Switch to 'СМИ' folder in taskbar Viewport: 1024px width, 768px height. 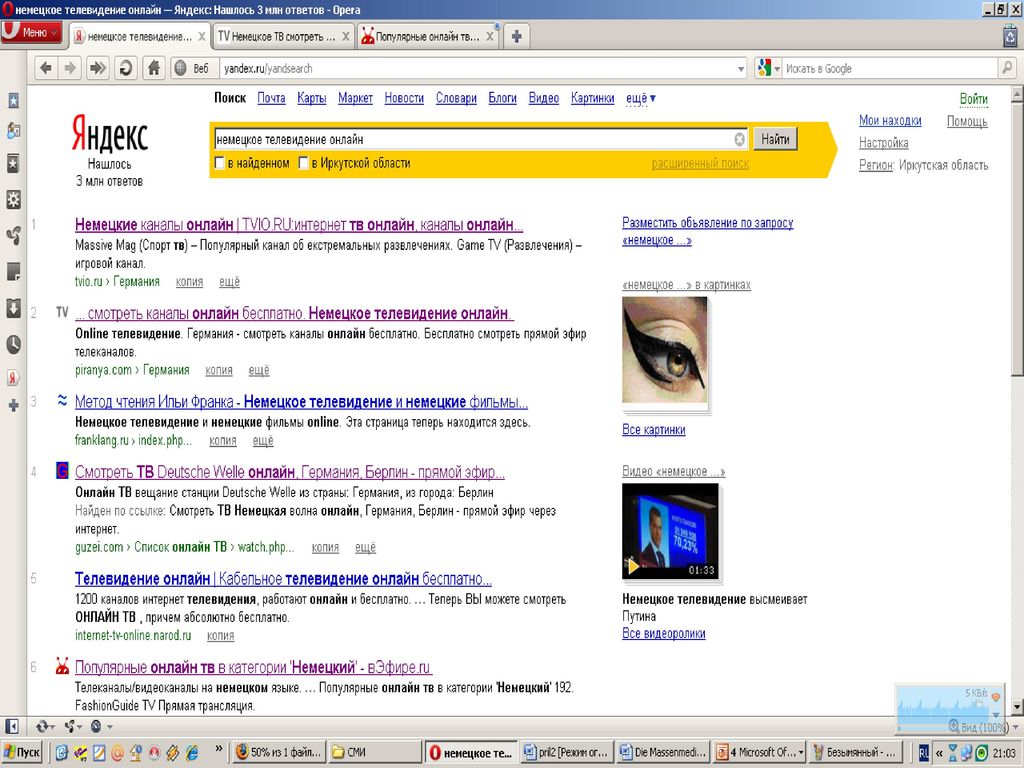[375, 752]
